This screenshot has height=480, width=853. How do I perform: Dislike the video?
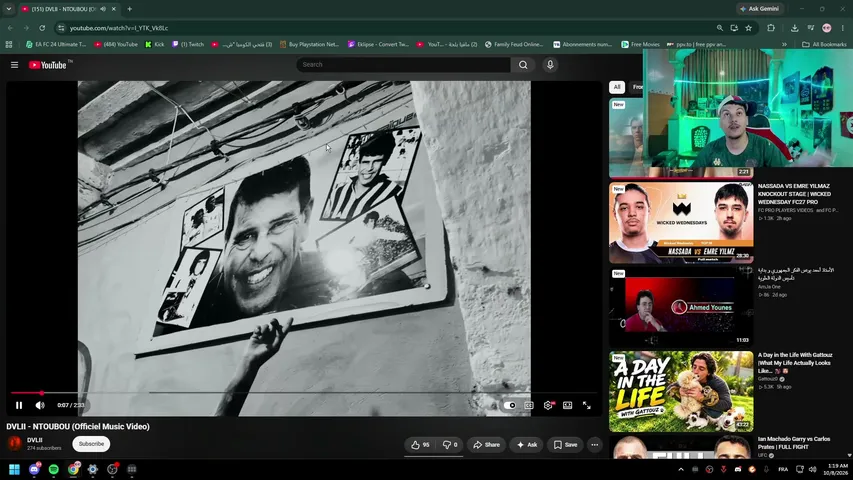tap(449, 445)
